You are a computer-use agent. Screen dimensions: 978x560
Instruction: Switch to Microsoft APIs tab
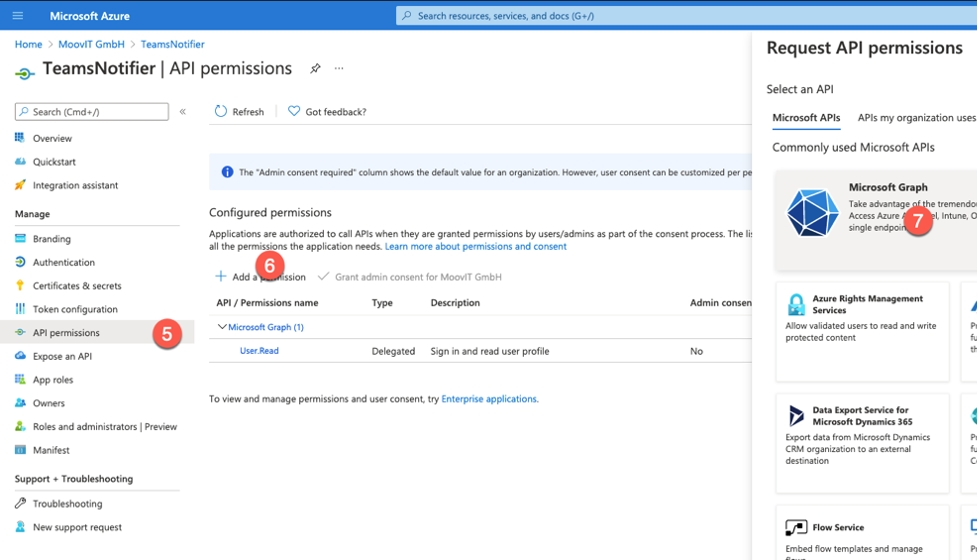806,118
